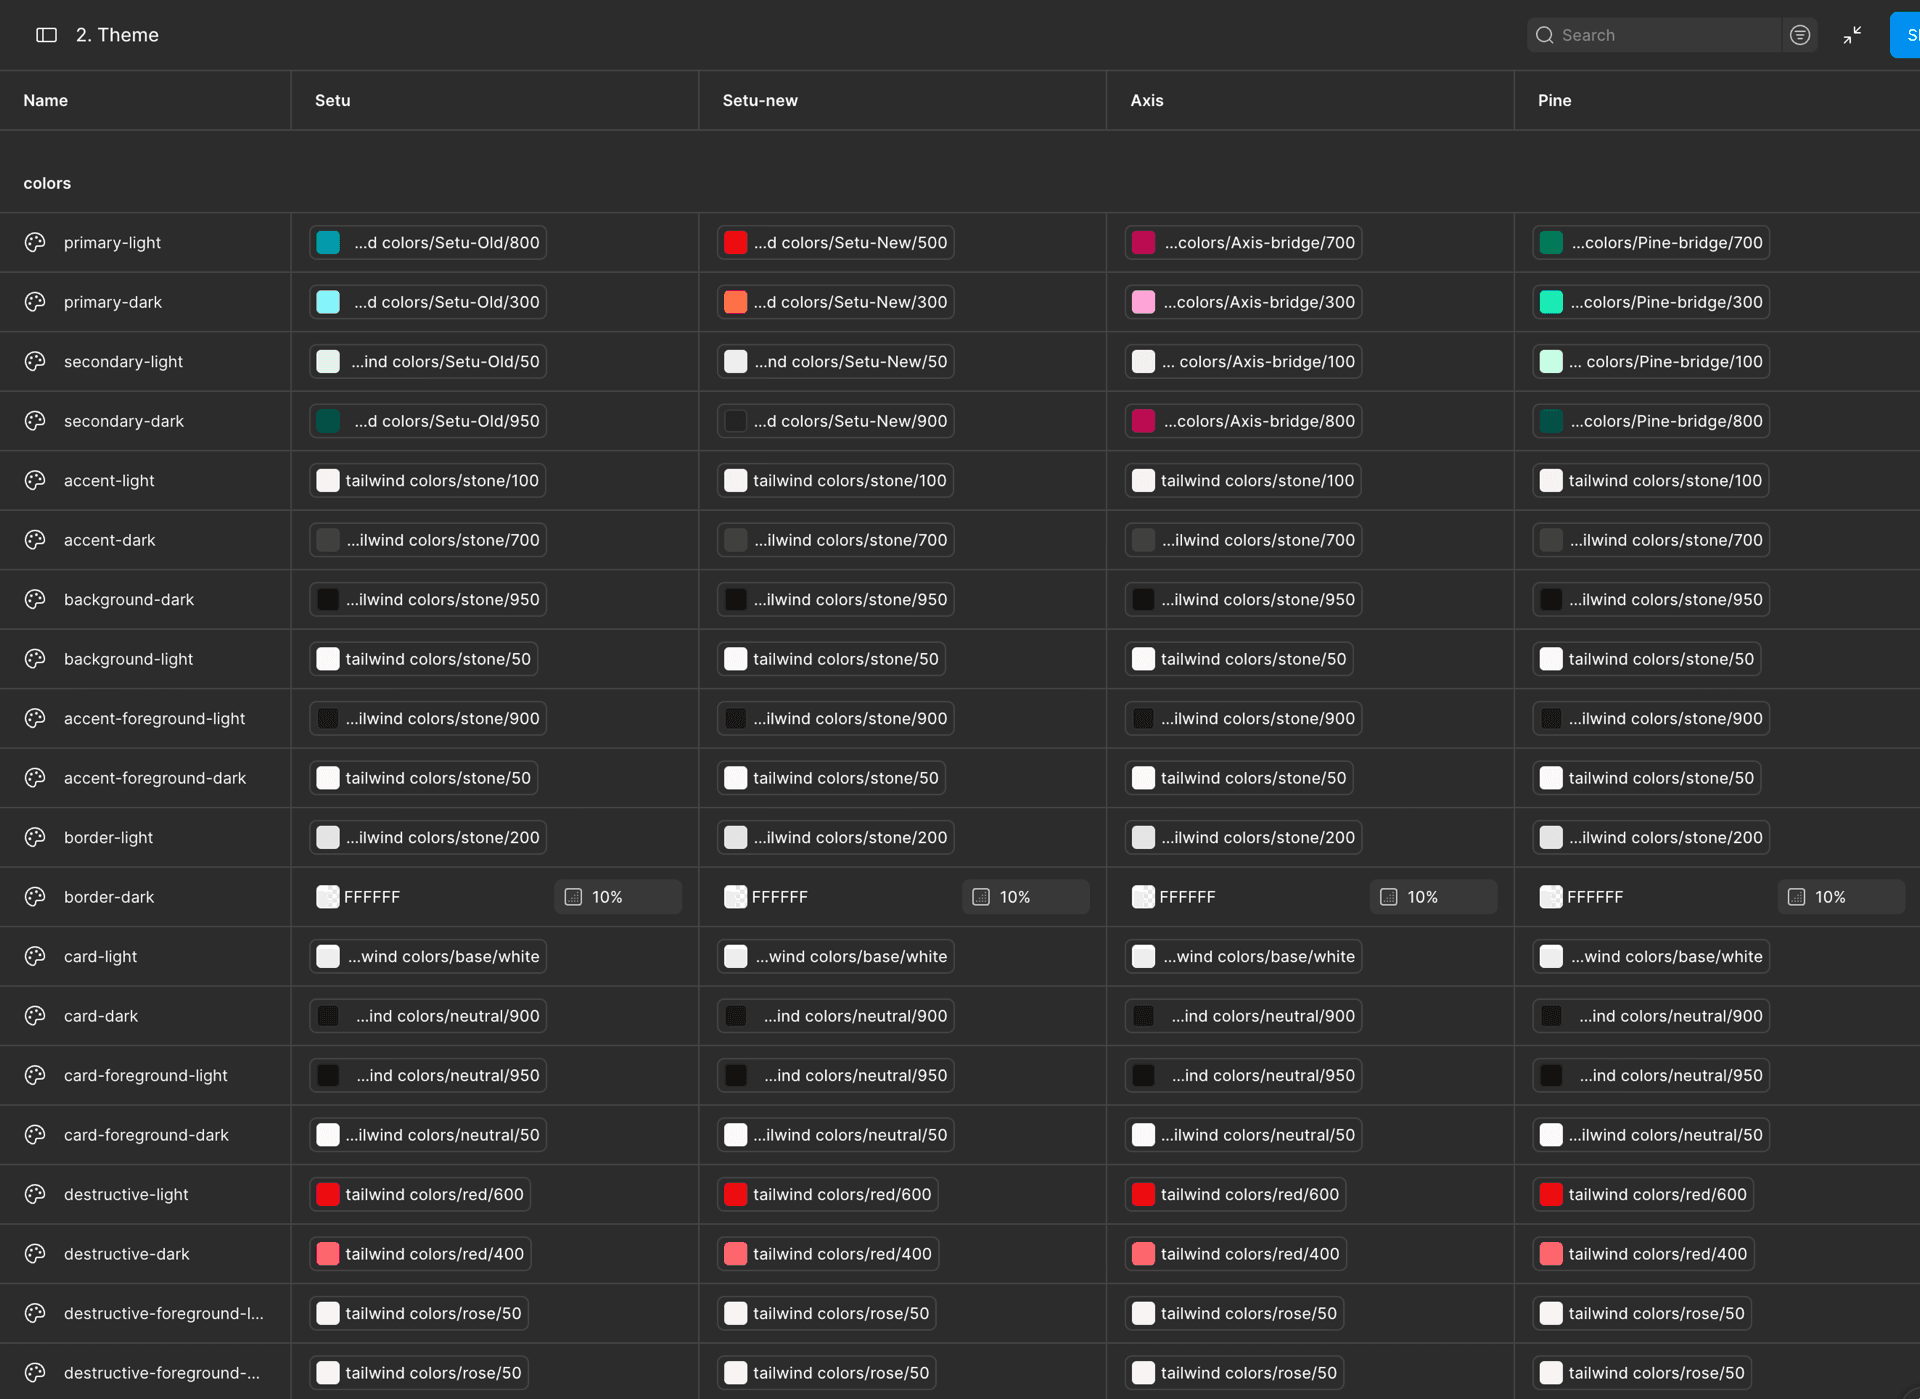Screen dimensions: 1920x1399
Task: Open Setu card-foreground-dark alias neutral/50
Action: (428, 1135)
